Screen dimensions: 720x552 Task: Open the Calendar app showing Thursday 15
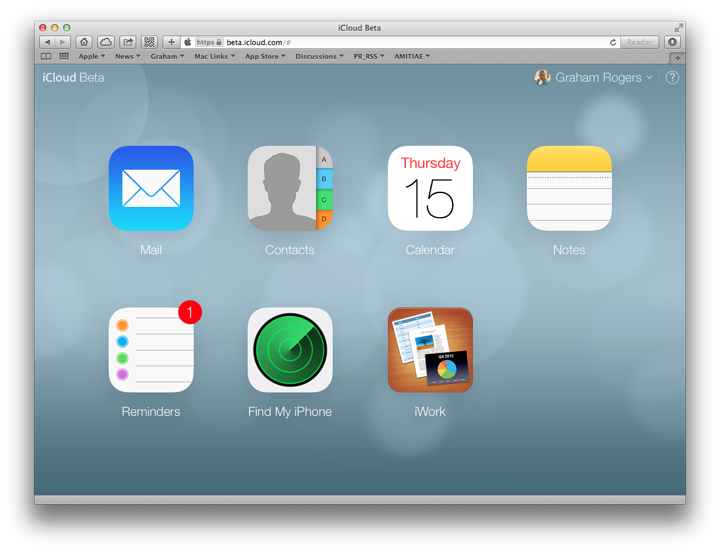pos(430,188)
